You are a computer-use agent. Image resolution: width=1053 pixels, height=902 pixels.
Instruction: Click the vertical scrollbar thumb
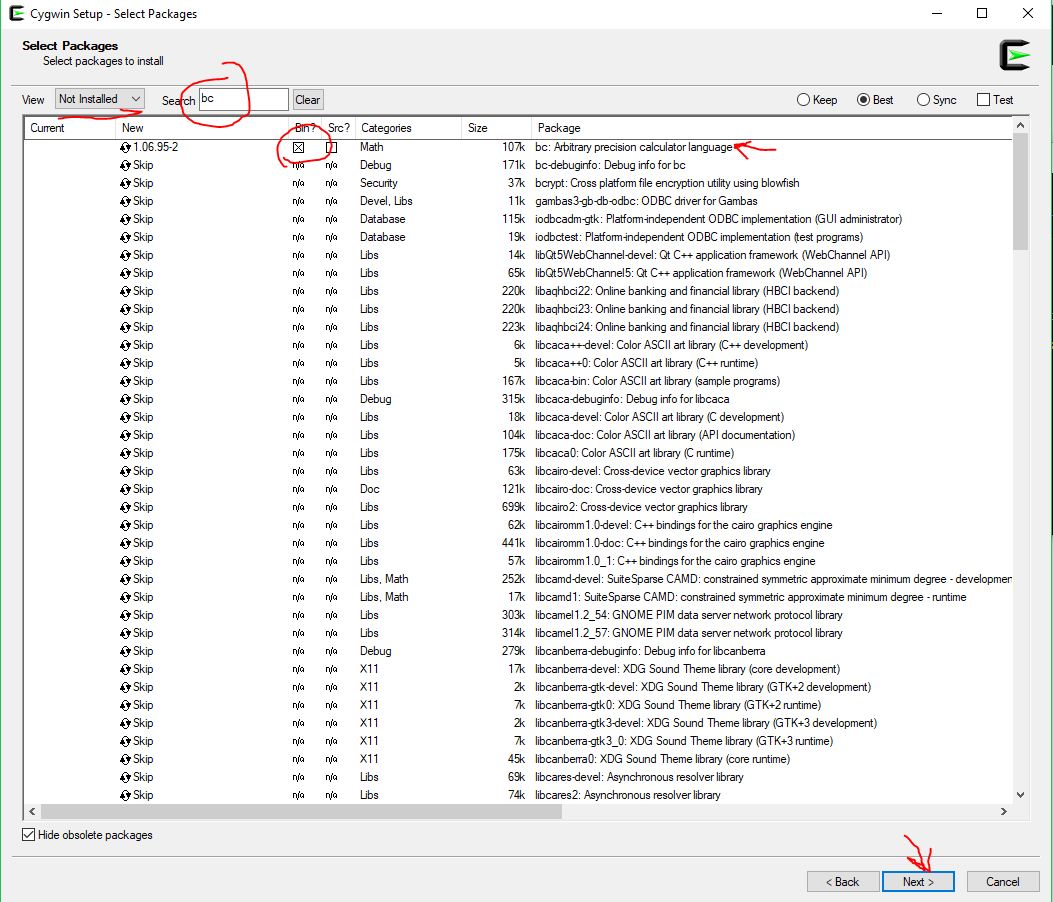point(1020,191)
